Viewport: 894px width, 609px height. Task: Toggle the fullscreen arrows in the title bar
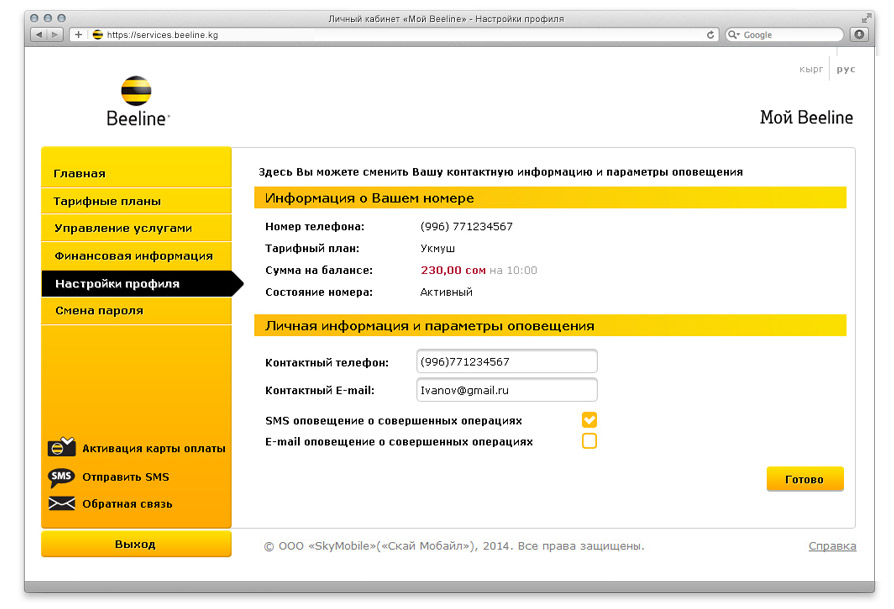pyautogui.click(x=866, y=19)
